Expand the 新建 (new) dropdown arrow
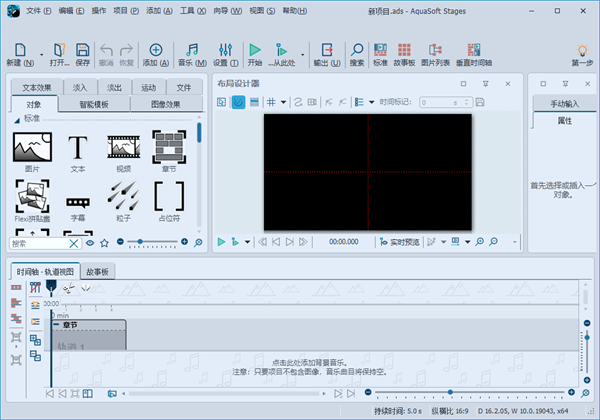600x420 pixels. (x=41, y=54)
